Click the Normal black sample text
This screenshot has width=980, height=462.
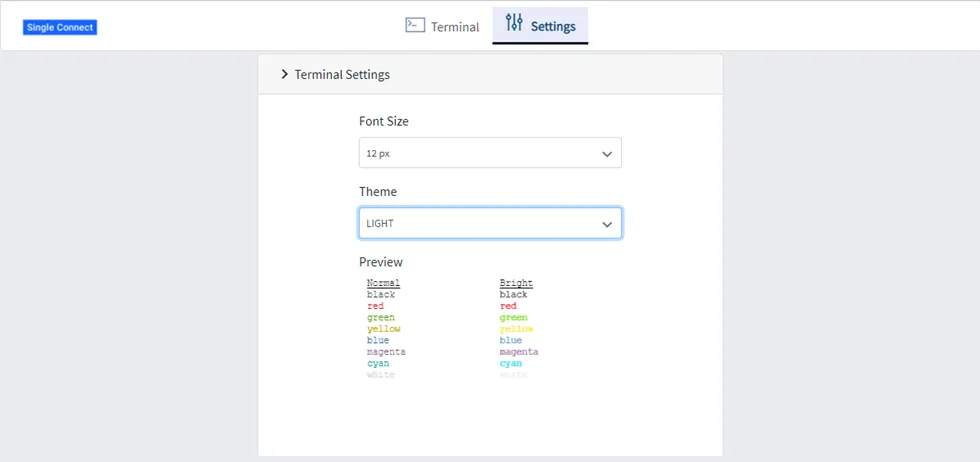click(381, 294)
